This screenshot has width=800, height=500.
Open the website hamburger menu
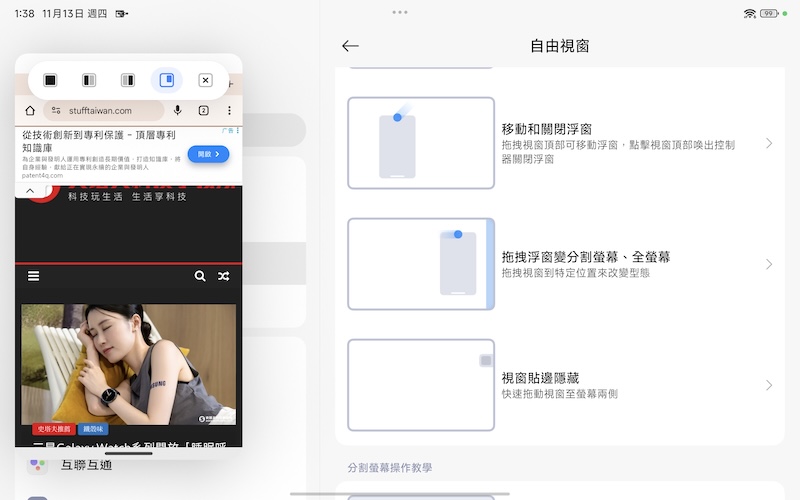34,276
